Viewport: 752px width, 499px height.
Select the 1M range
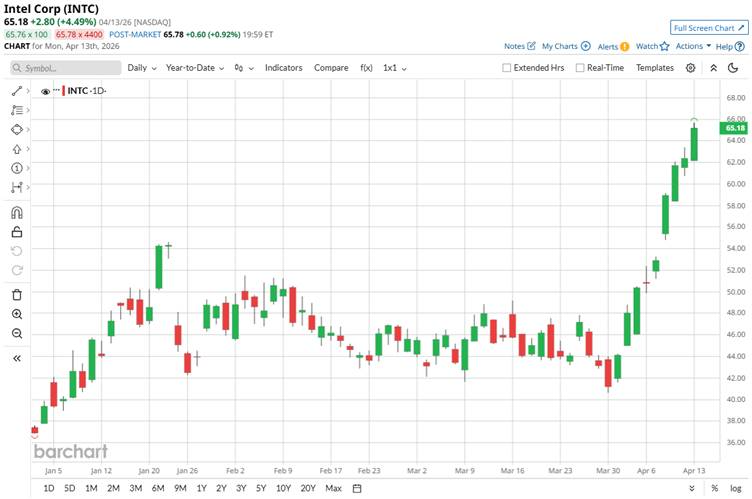91,488
